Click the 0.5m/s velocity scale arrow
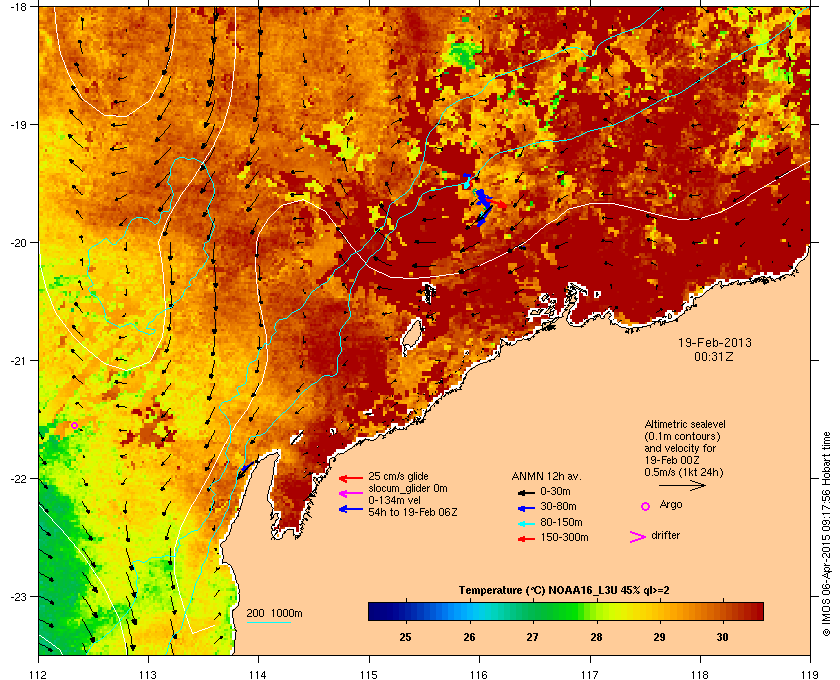 coord(682,486)
